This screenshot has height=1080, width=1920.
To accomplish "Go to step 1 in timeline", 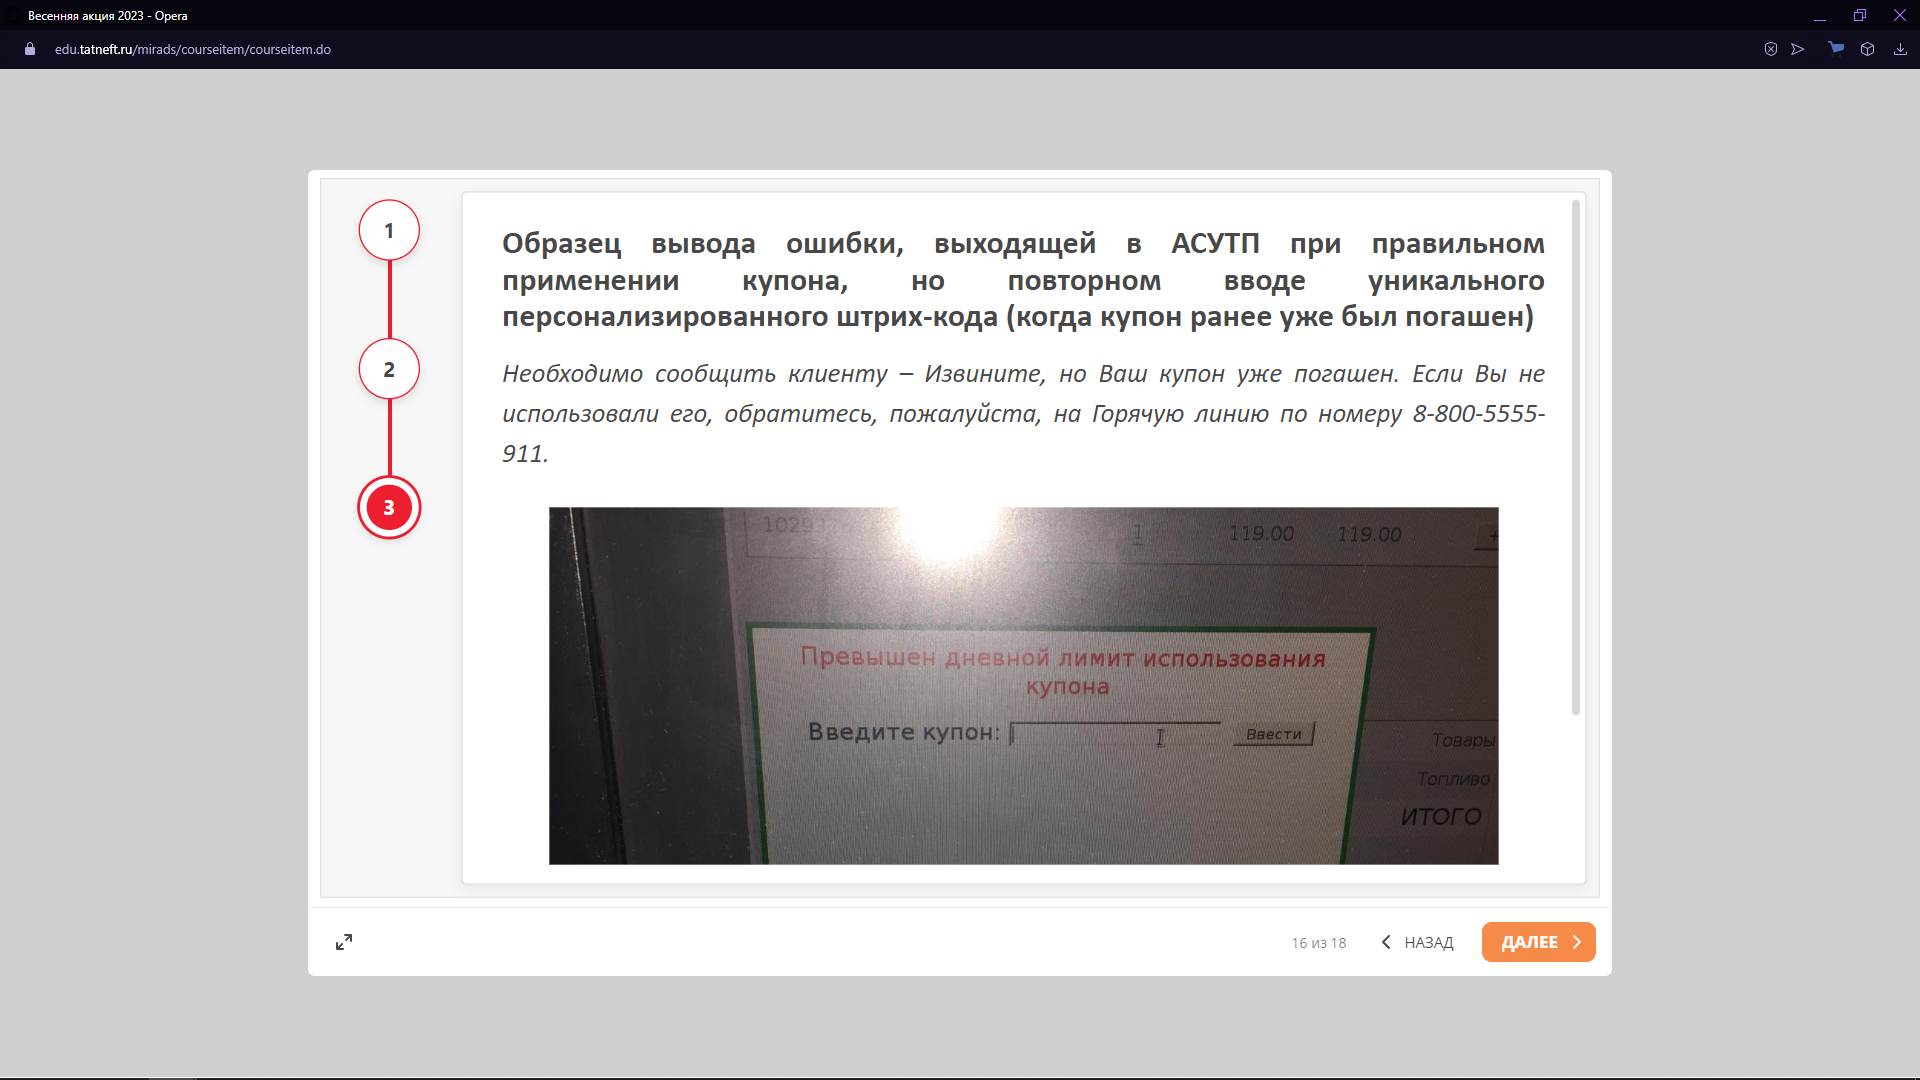I will (x=389, y=231).
